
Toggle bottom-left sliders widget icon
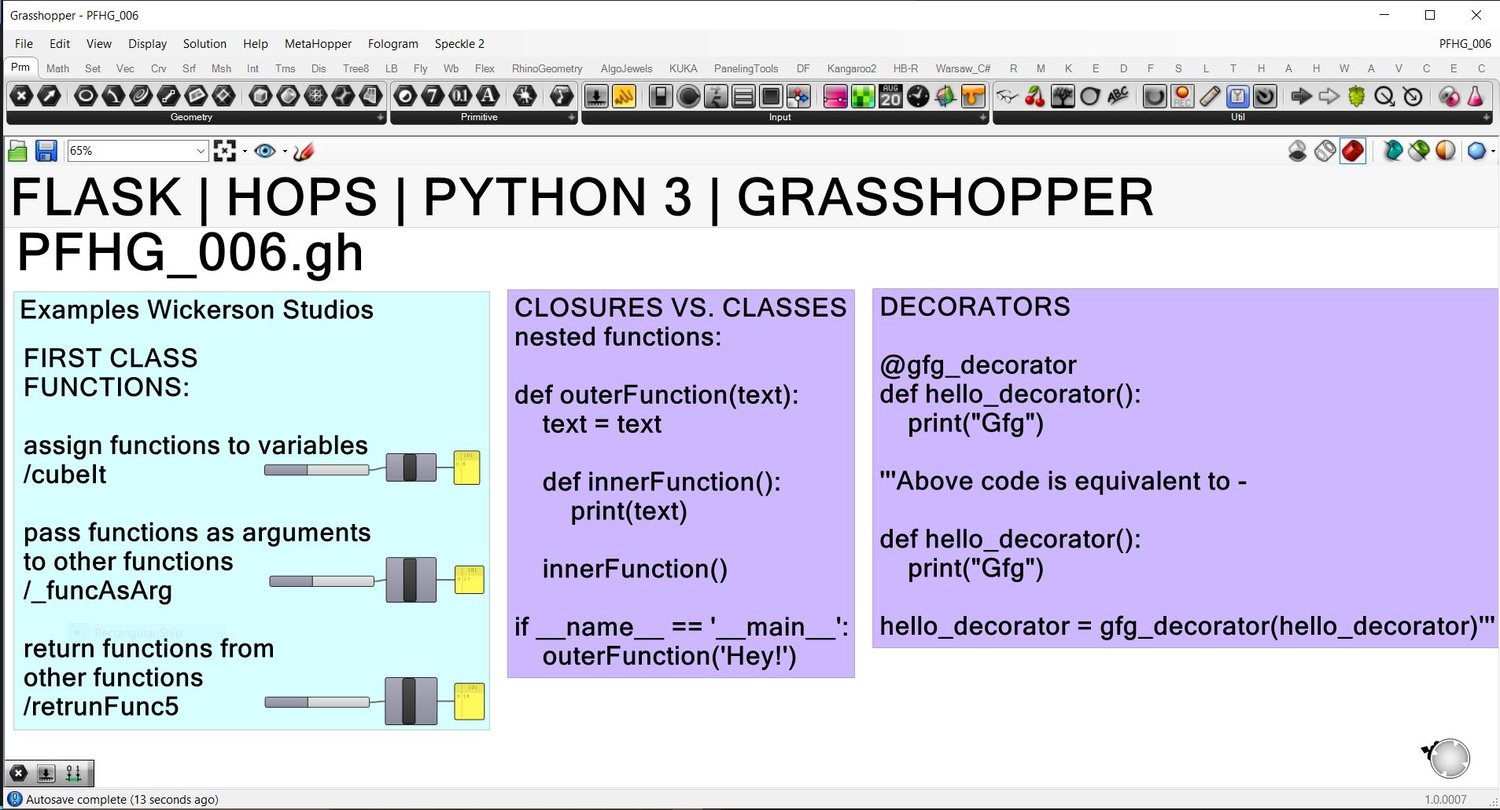pyautogui.click(x=73, y=773)
